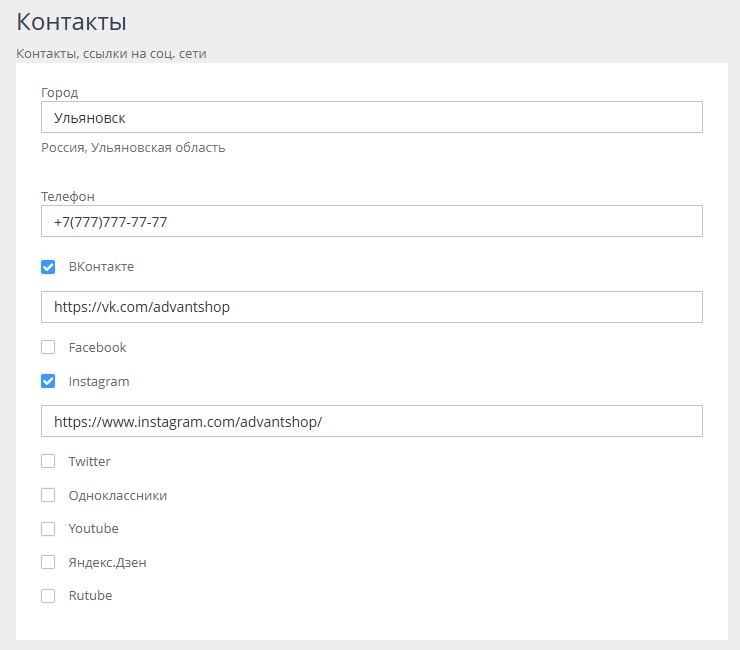
Task: Click the Город field containing Ульяновск
Action: (x=371, y=117)
